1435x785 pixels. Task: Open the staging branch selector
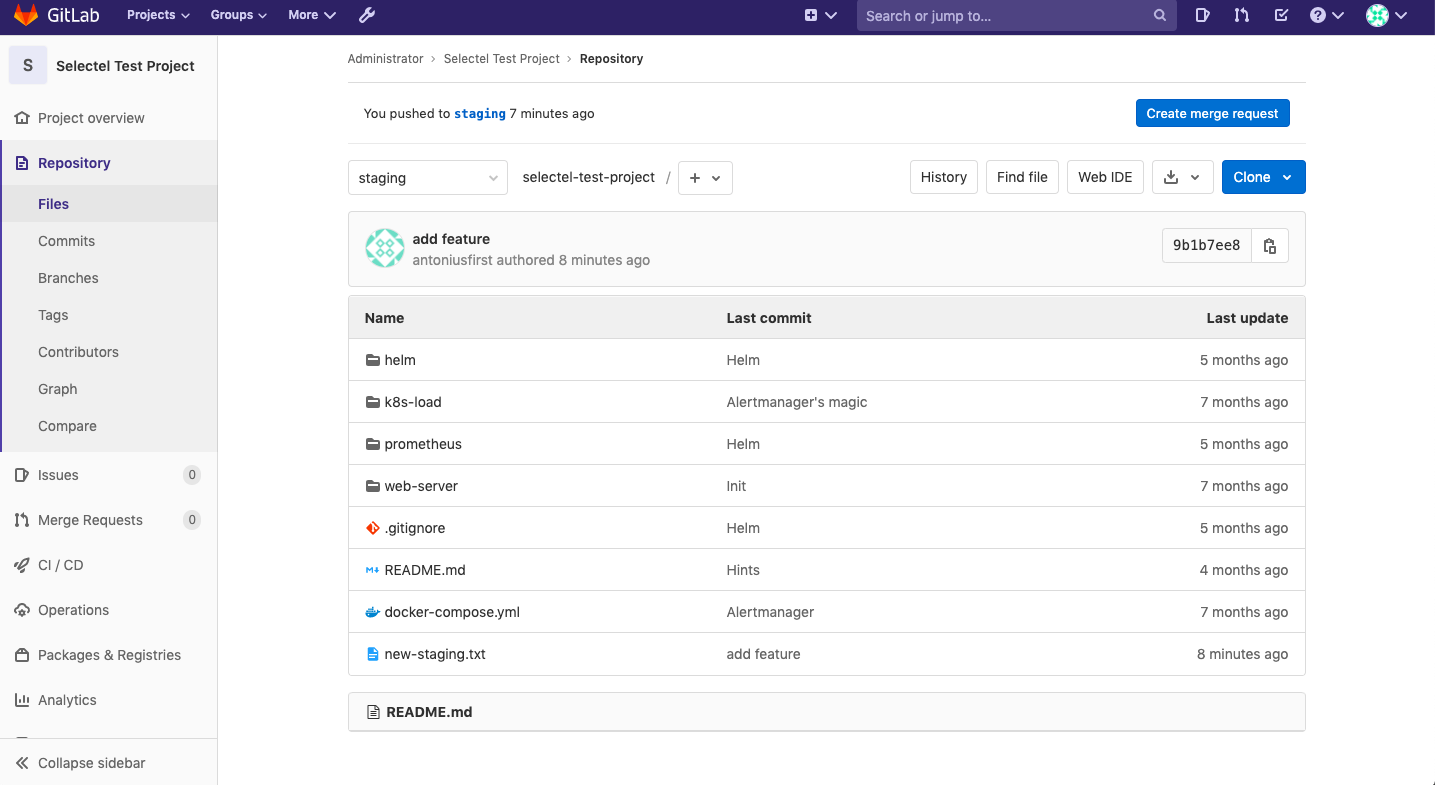tap(428, 178)
